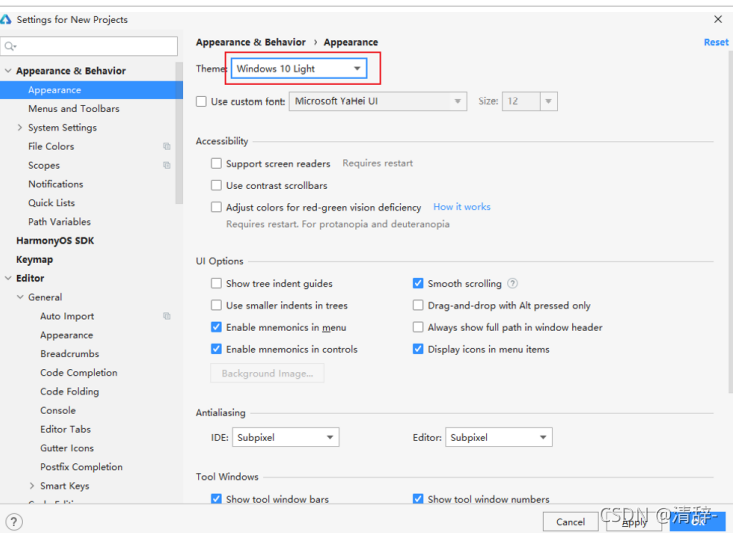This screenshot has height=533, width=733.
Task: Click the copy icon beside Scopes
Action: (x=167, y=165)
